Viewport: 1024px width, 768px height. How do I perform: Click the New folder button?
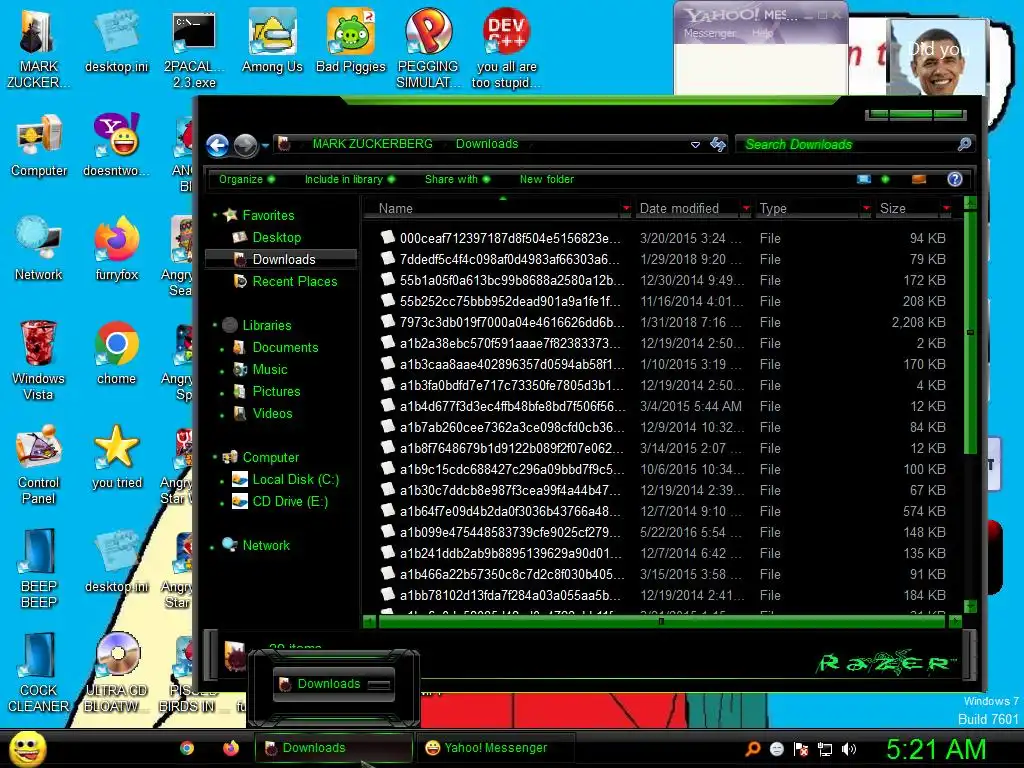coord(547,179)
